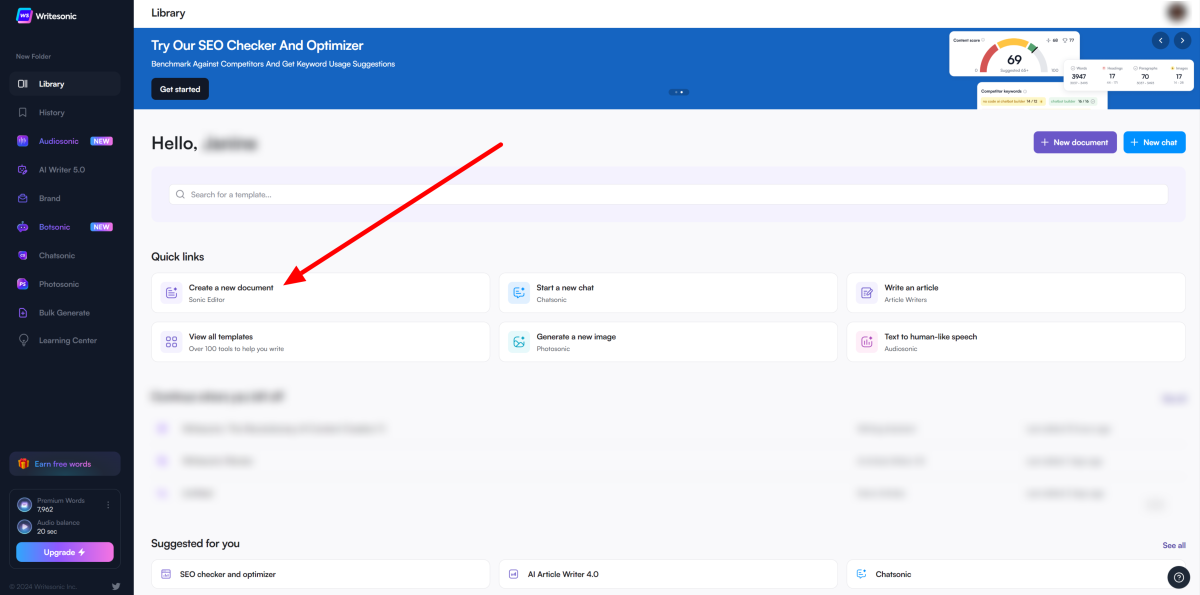Click the View all templates icon
Viewport: 1200px width, 595px height.
click(171, 342)
